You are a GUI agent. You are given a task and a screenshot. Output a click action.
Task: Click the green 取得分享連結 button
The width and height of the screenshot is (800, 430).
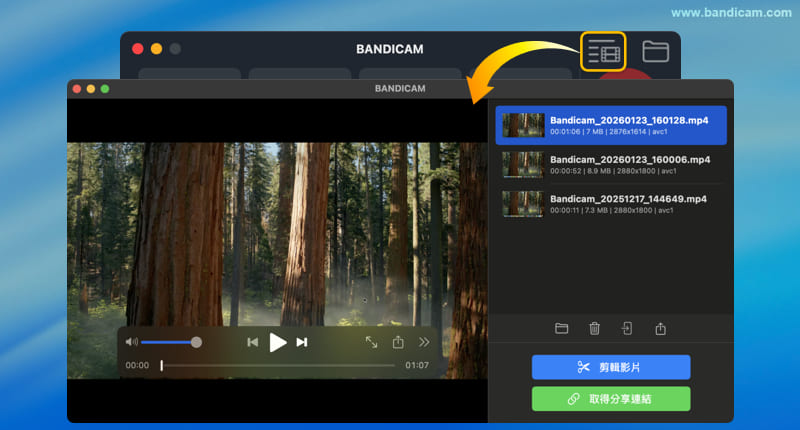coord(611,399)
